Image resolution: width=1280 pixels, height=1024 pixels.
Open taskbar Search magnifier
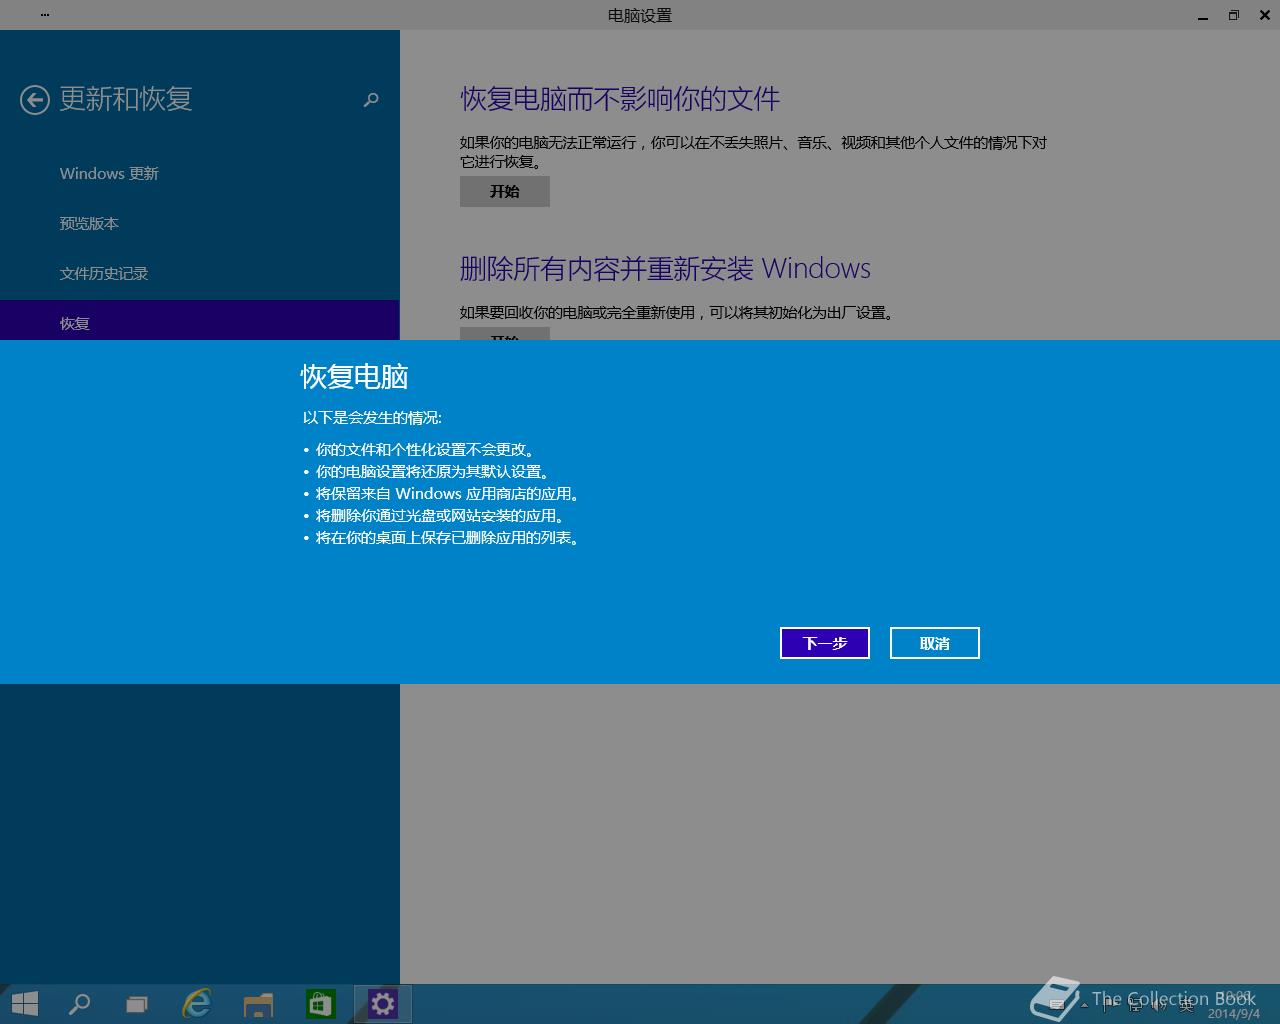[79, 1003]
